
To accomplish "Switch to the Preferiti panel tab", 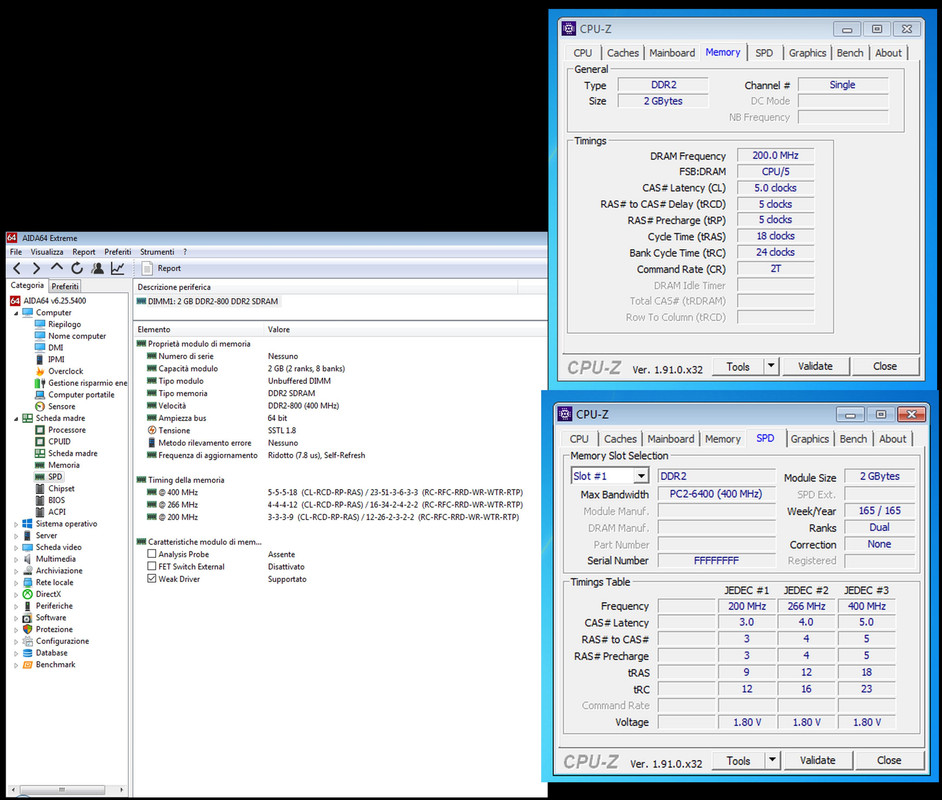I will click(65, 286).
